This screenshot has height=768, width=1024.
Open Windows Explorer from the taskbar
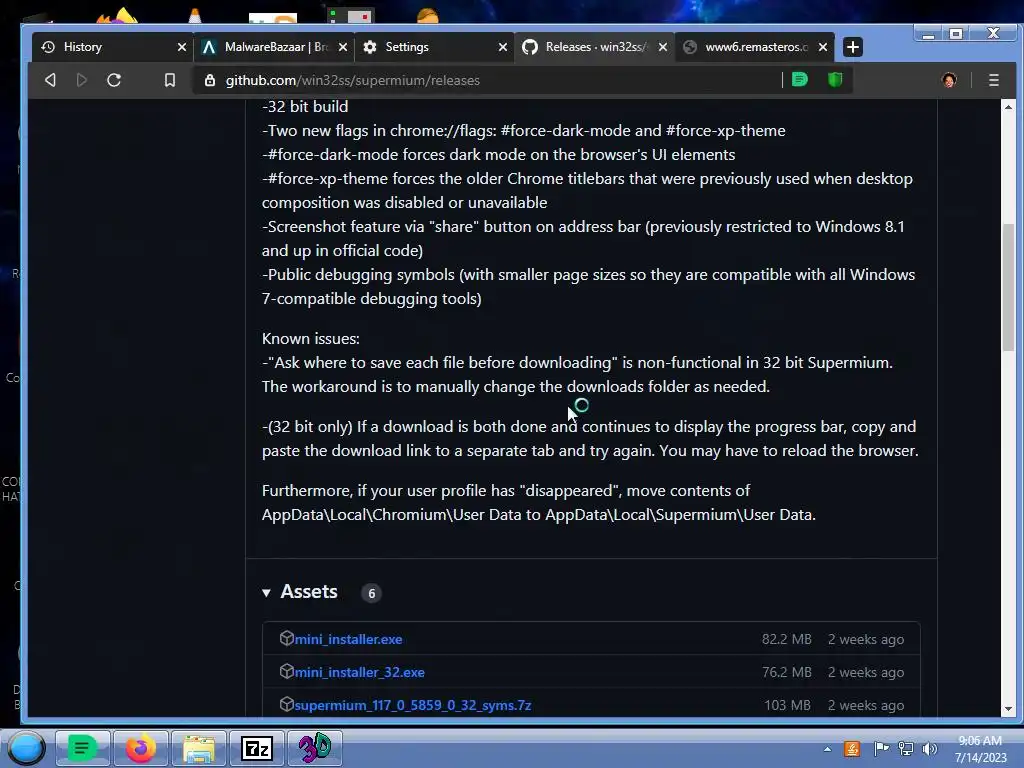[x=199, y=748]
